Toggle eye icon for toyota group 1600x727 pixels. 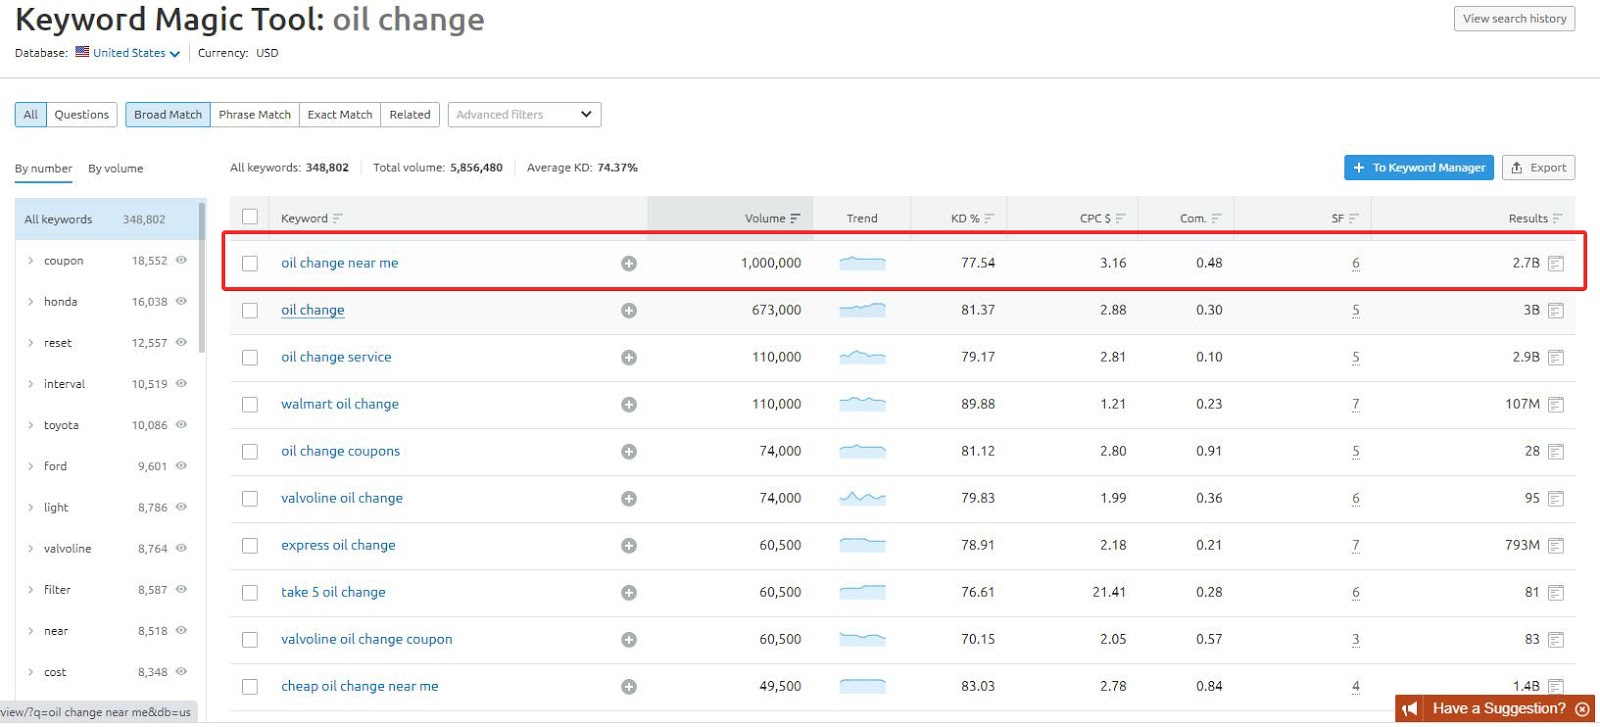pos(181,425)
